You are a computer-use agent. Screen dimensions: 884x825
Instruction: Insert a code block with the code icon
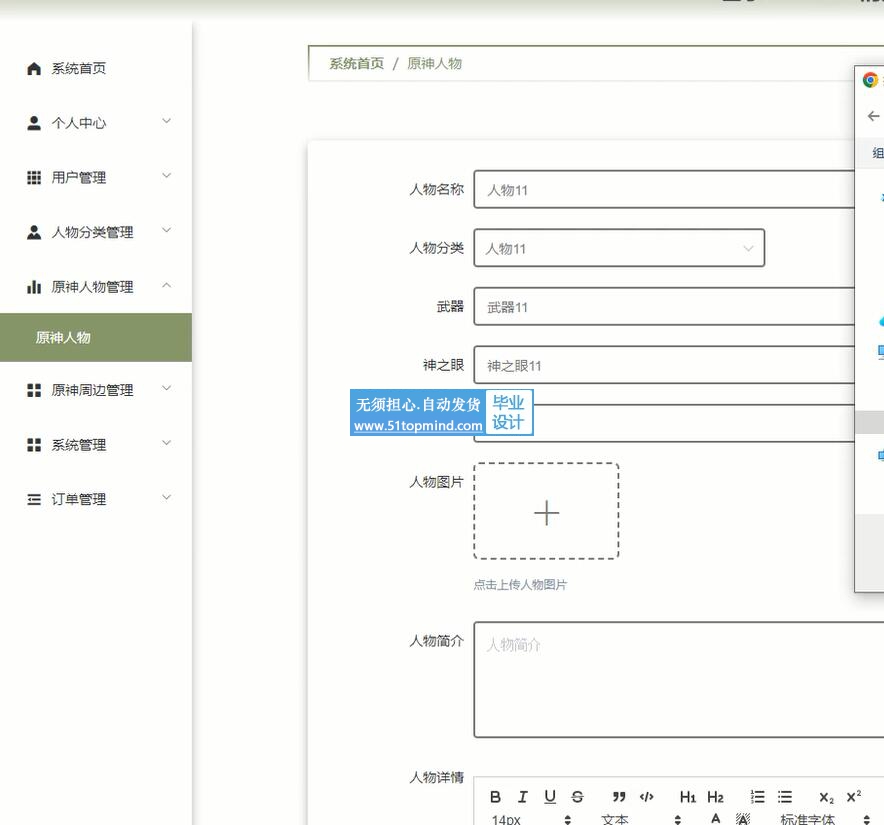(647, 797)
